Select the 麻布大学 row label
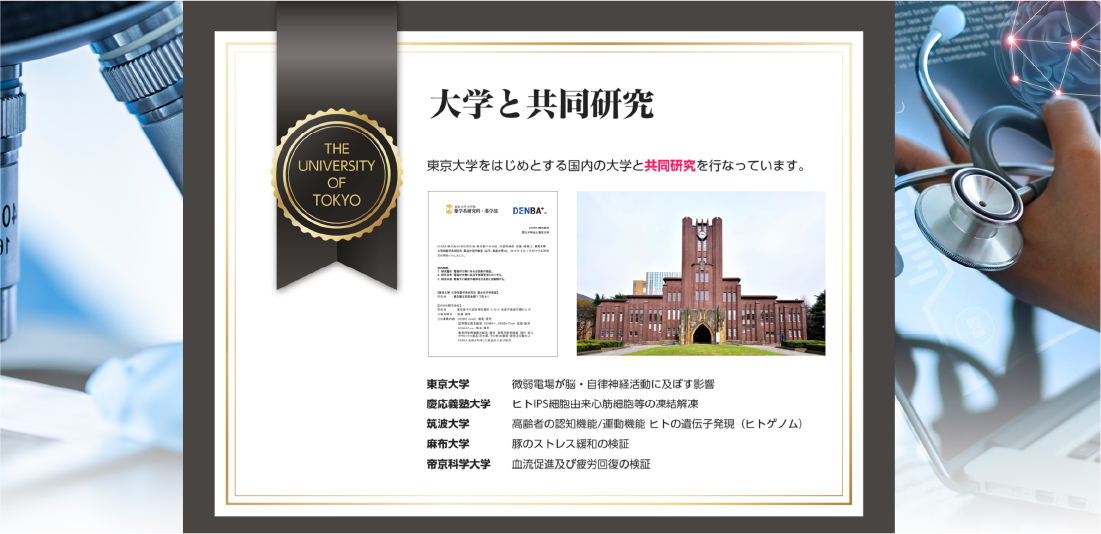 click(x=448, y=444)
